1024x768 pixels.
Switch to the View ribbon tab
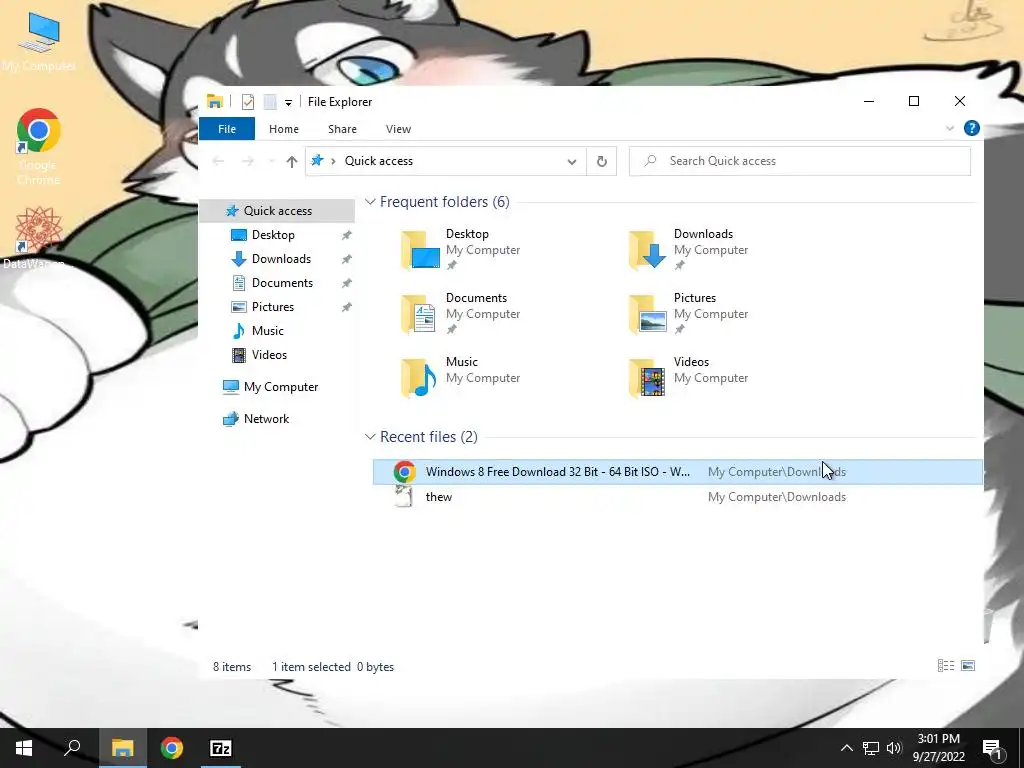click(x=398, y=129)
